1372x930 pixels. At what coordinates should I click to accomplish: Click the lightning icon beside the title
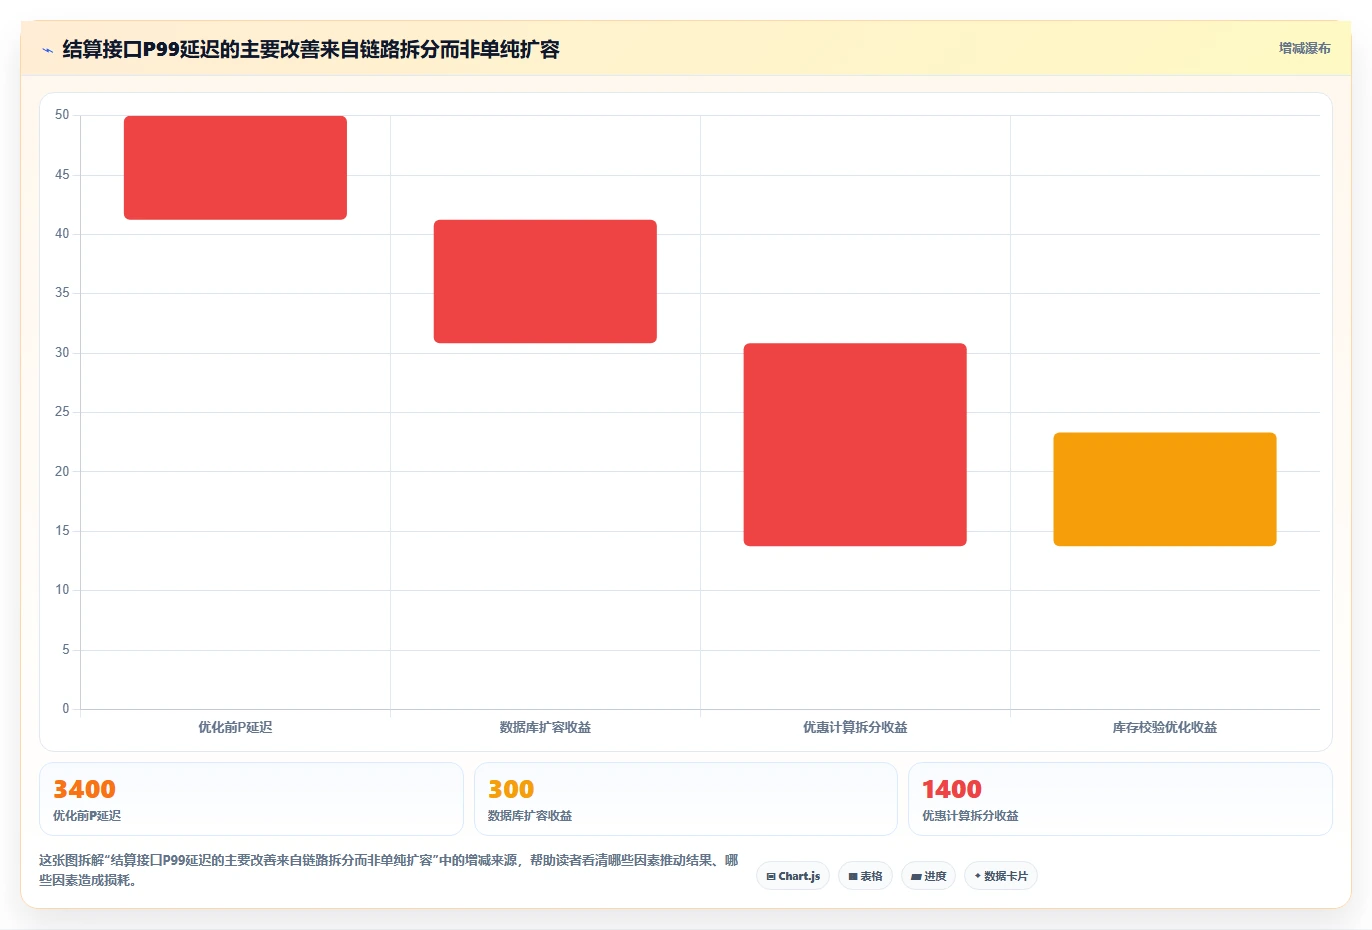[47, 49]
